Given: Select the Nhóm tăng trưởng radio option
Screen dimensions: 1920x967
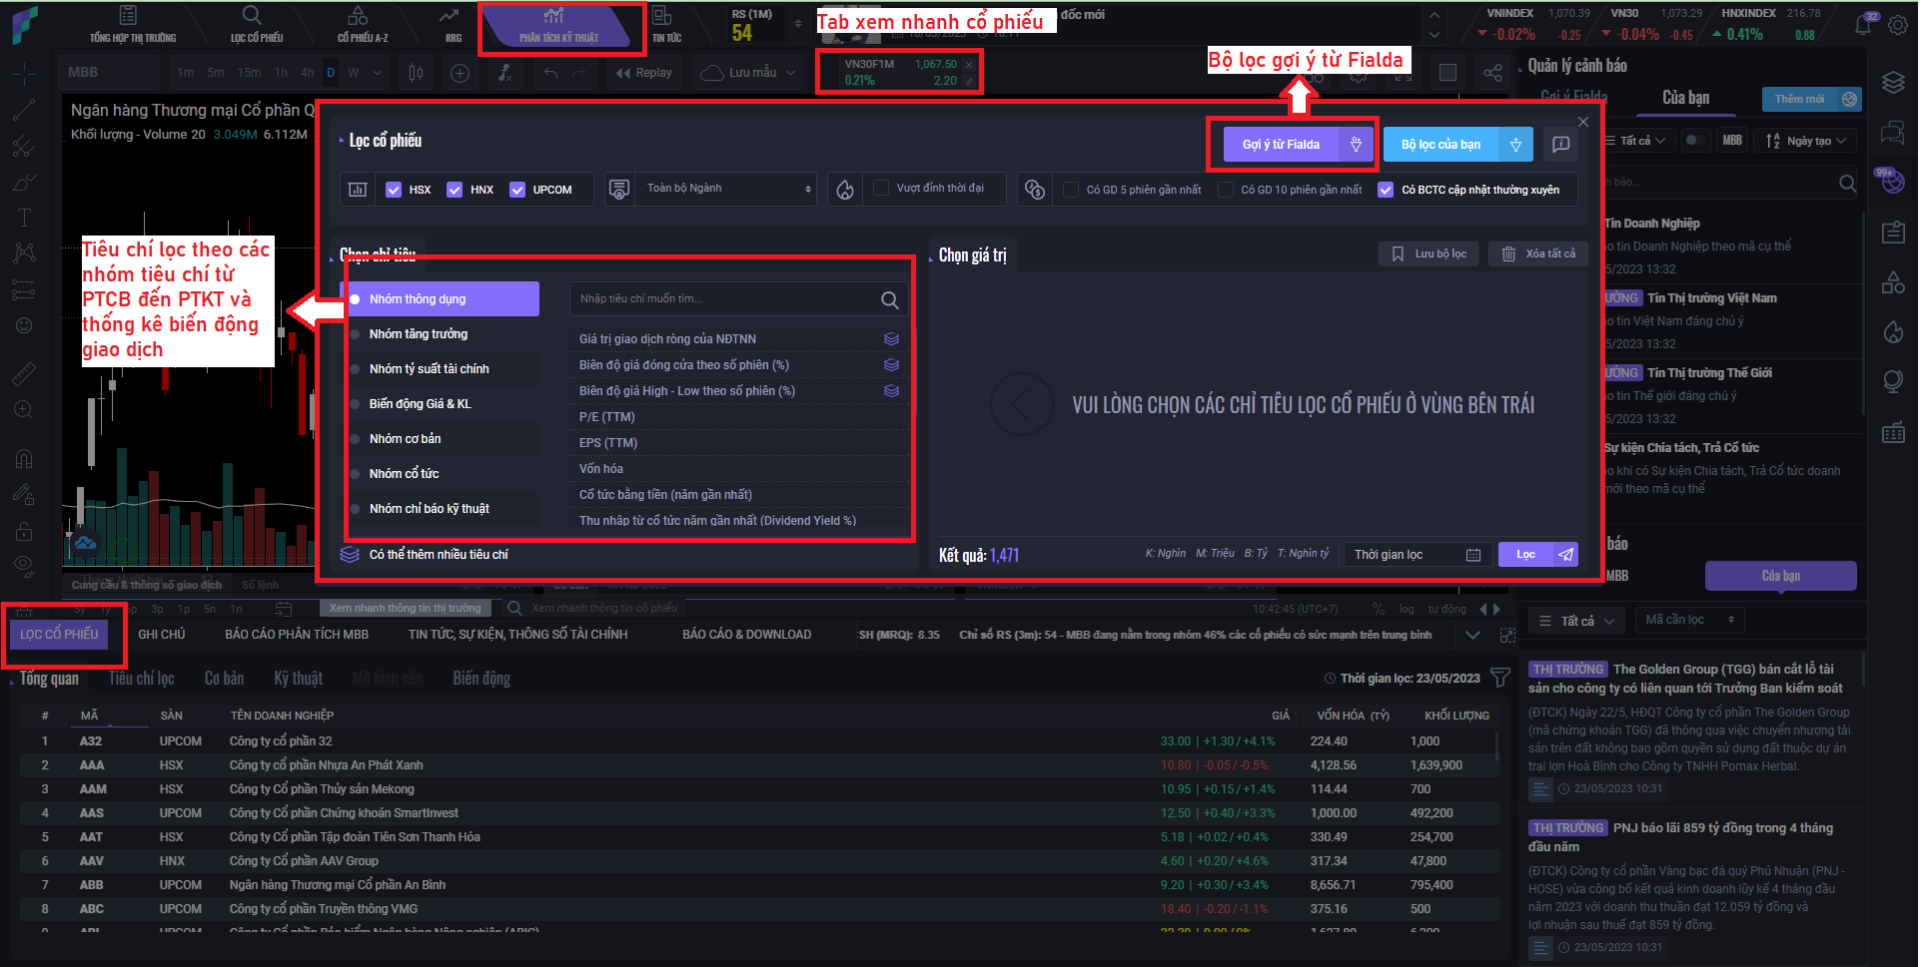Looking at the screenshot, I should (355, 334).
